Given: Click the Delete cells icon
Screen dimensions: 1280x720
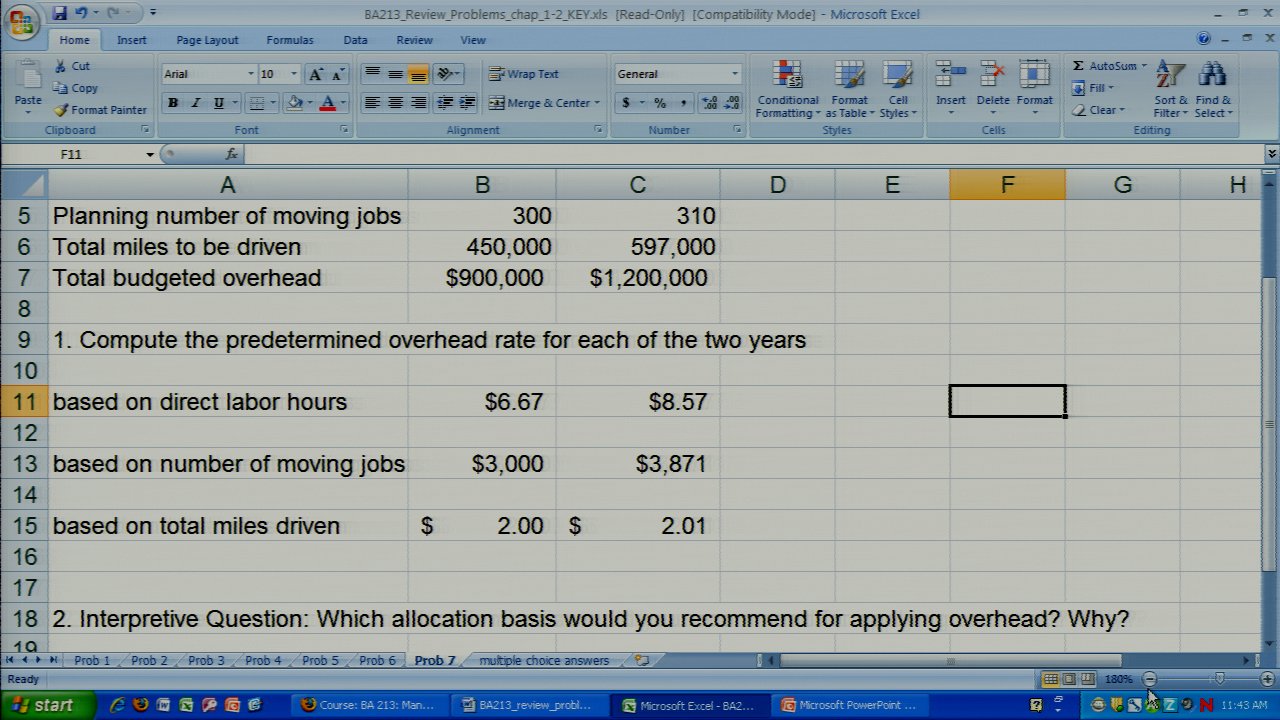Looking at the screenshot, I should (992, 90).
